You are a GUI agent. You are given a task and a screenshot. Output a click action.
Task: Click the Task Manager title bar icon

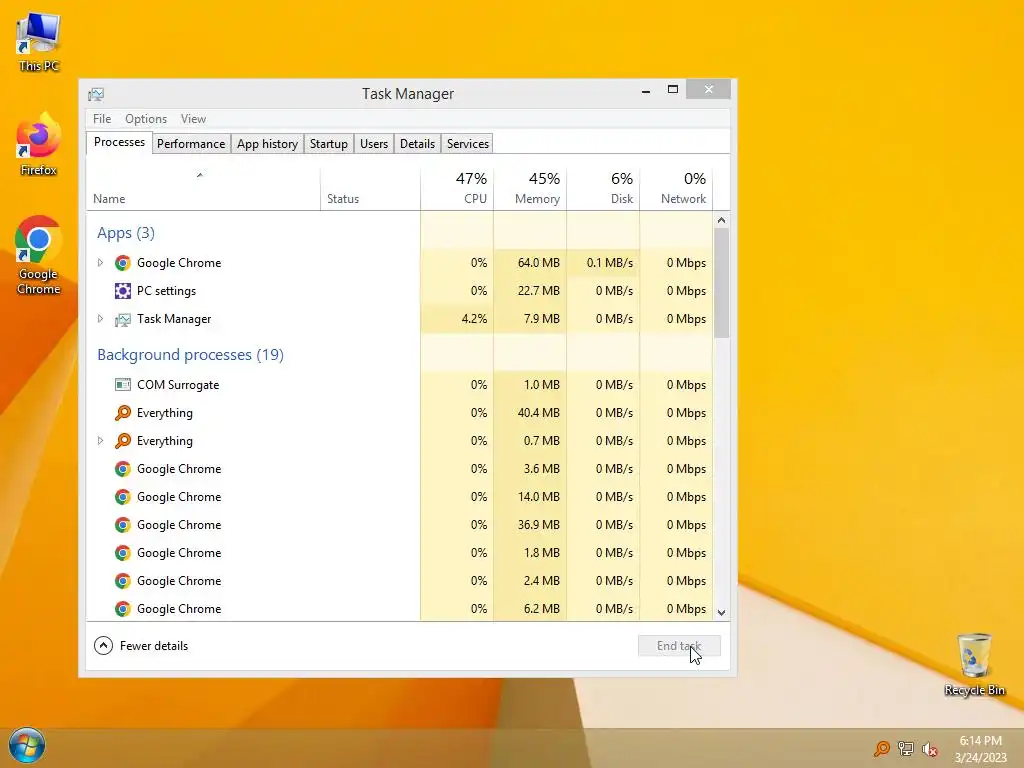(x=96, y=94)
